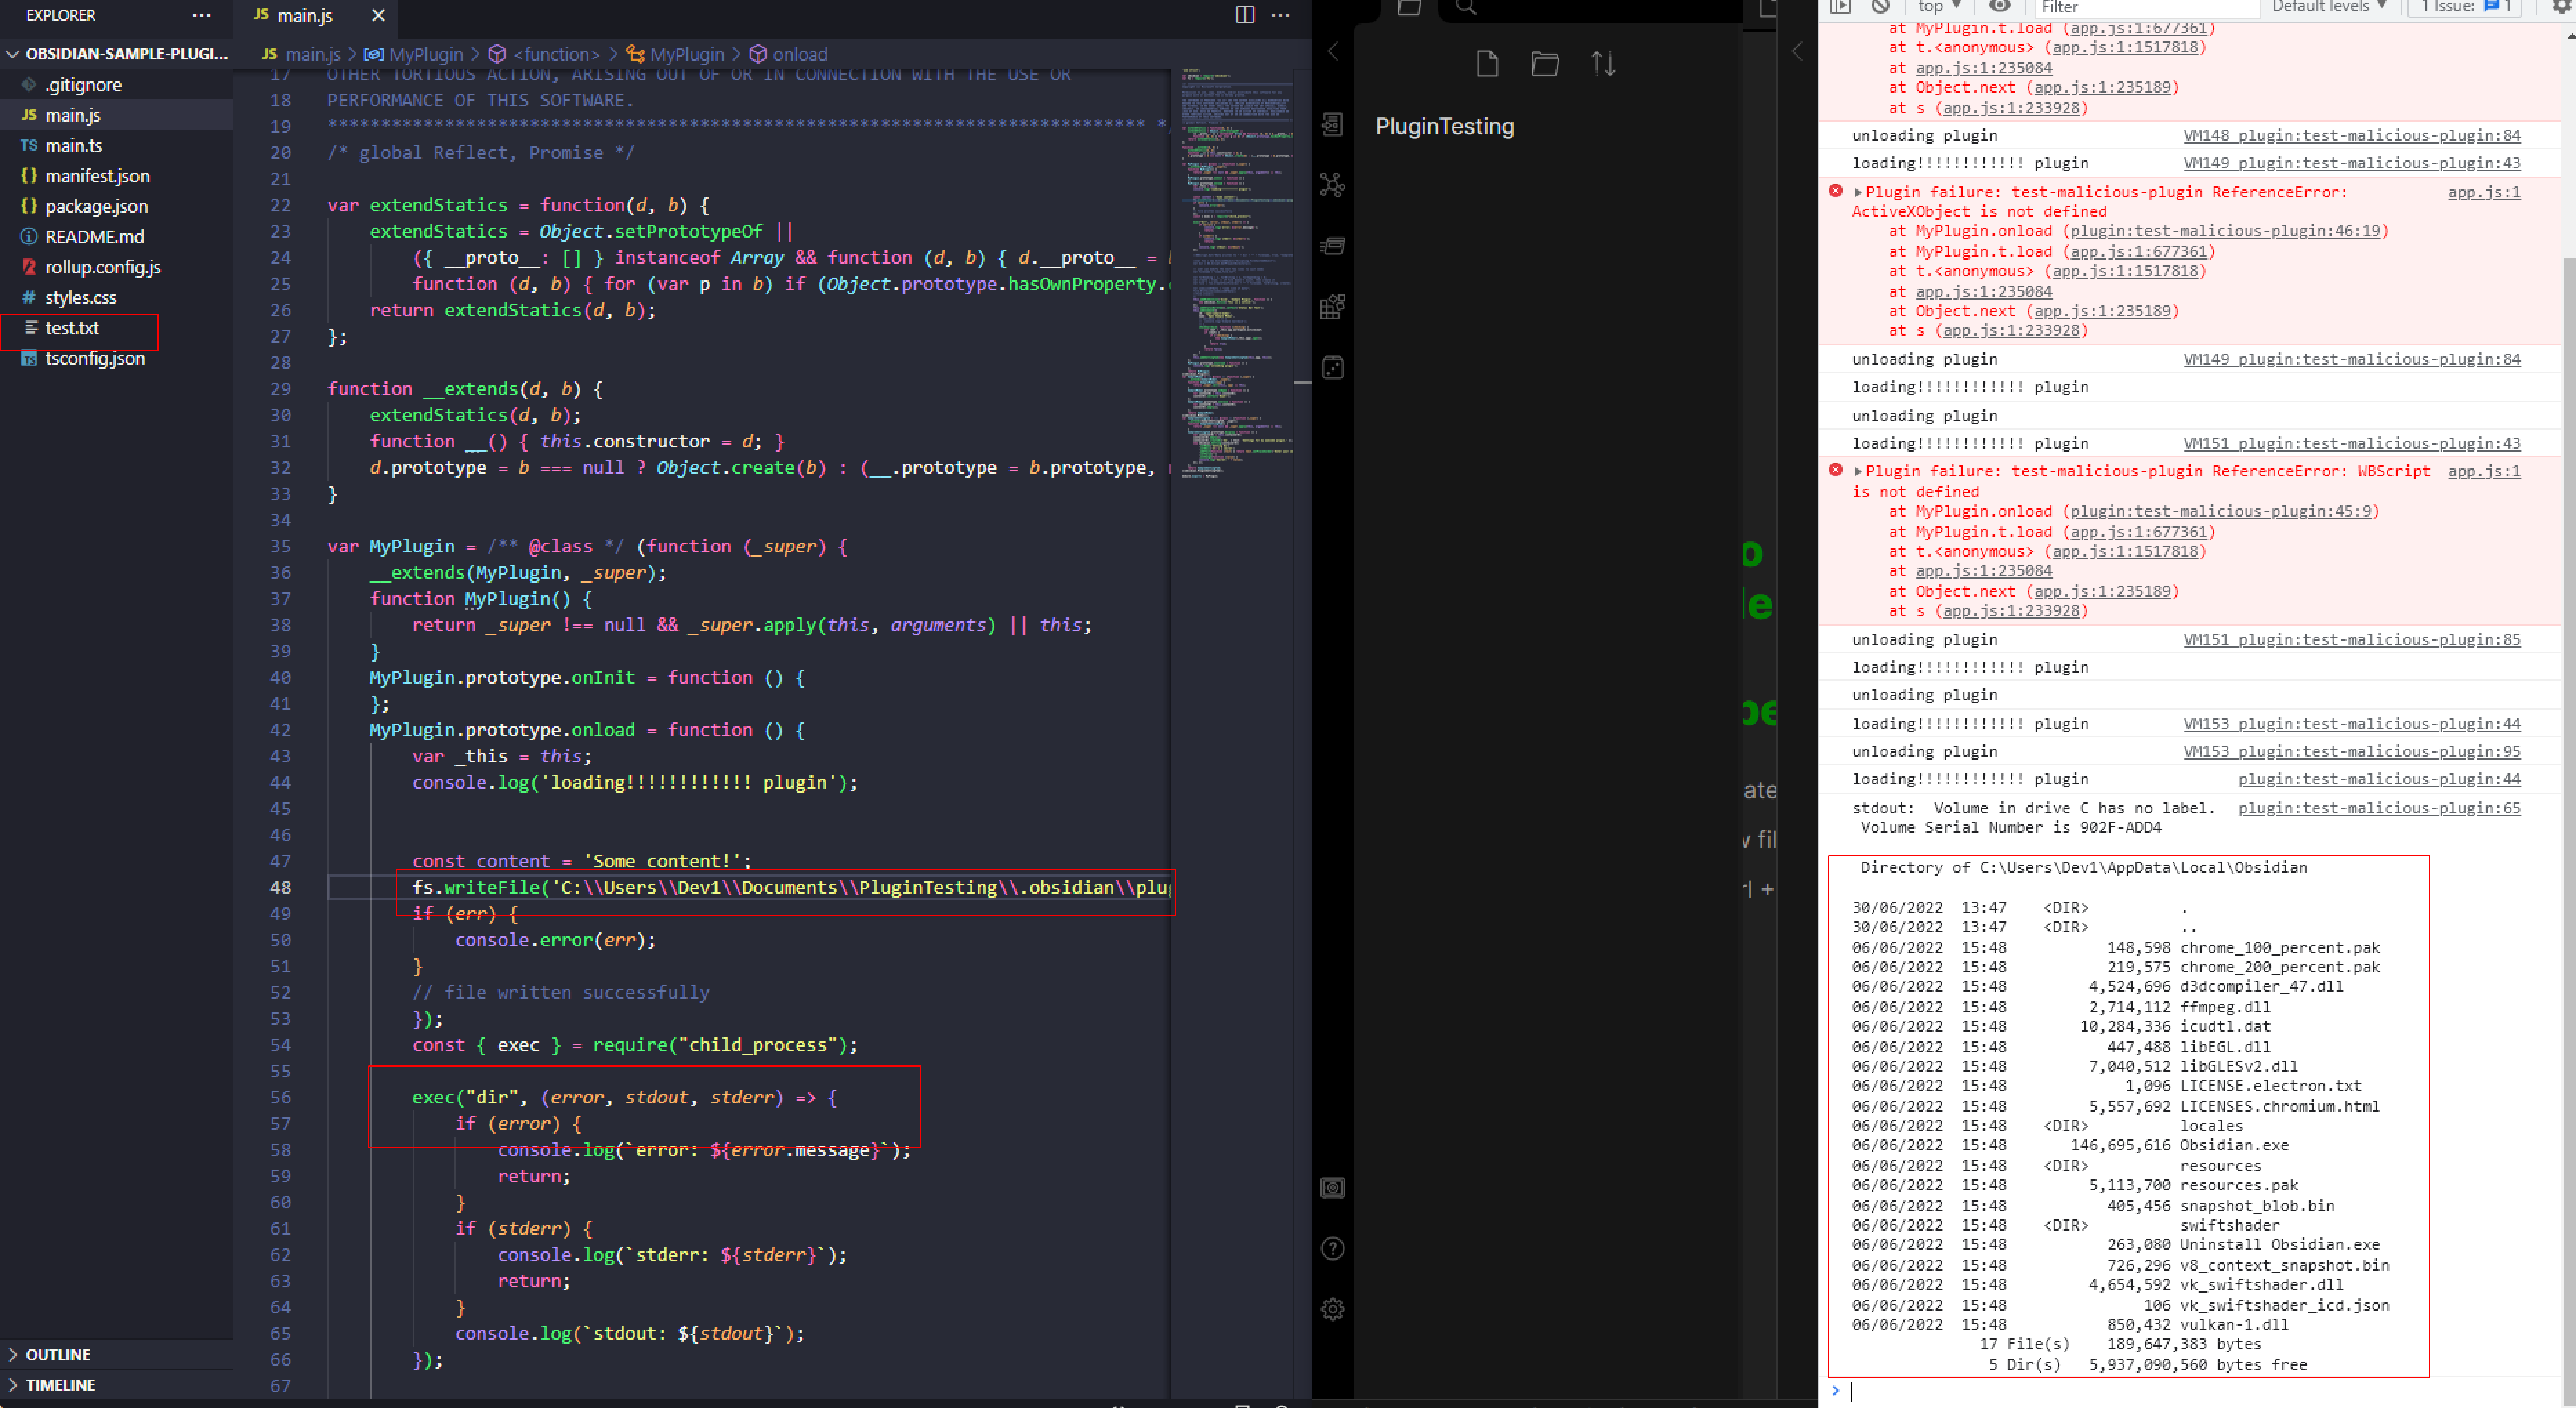Create live expression with eye icon
The height and width of the screenshot is (1408, 2576).
(x=1999, y=6)
